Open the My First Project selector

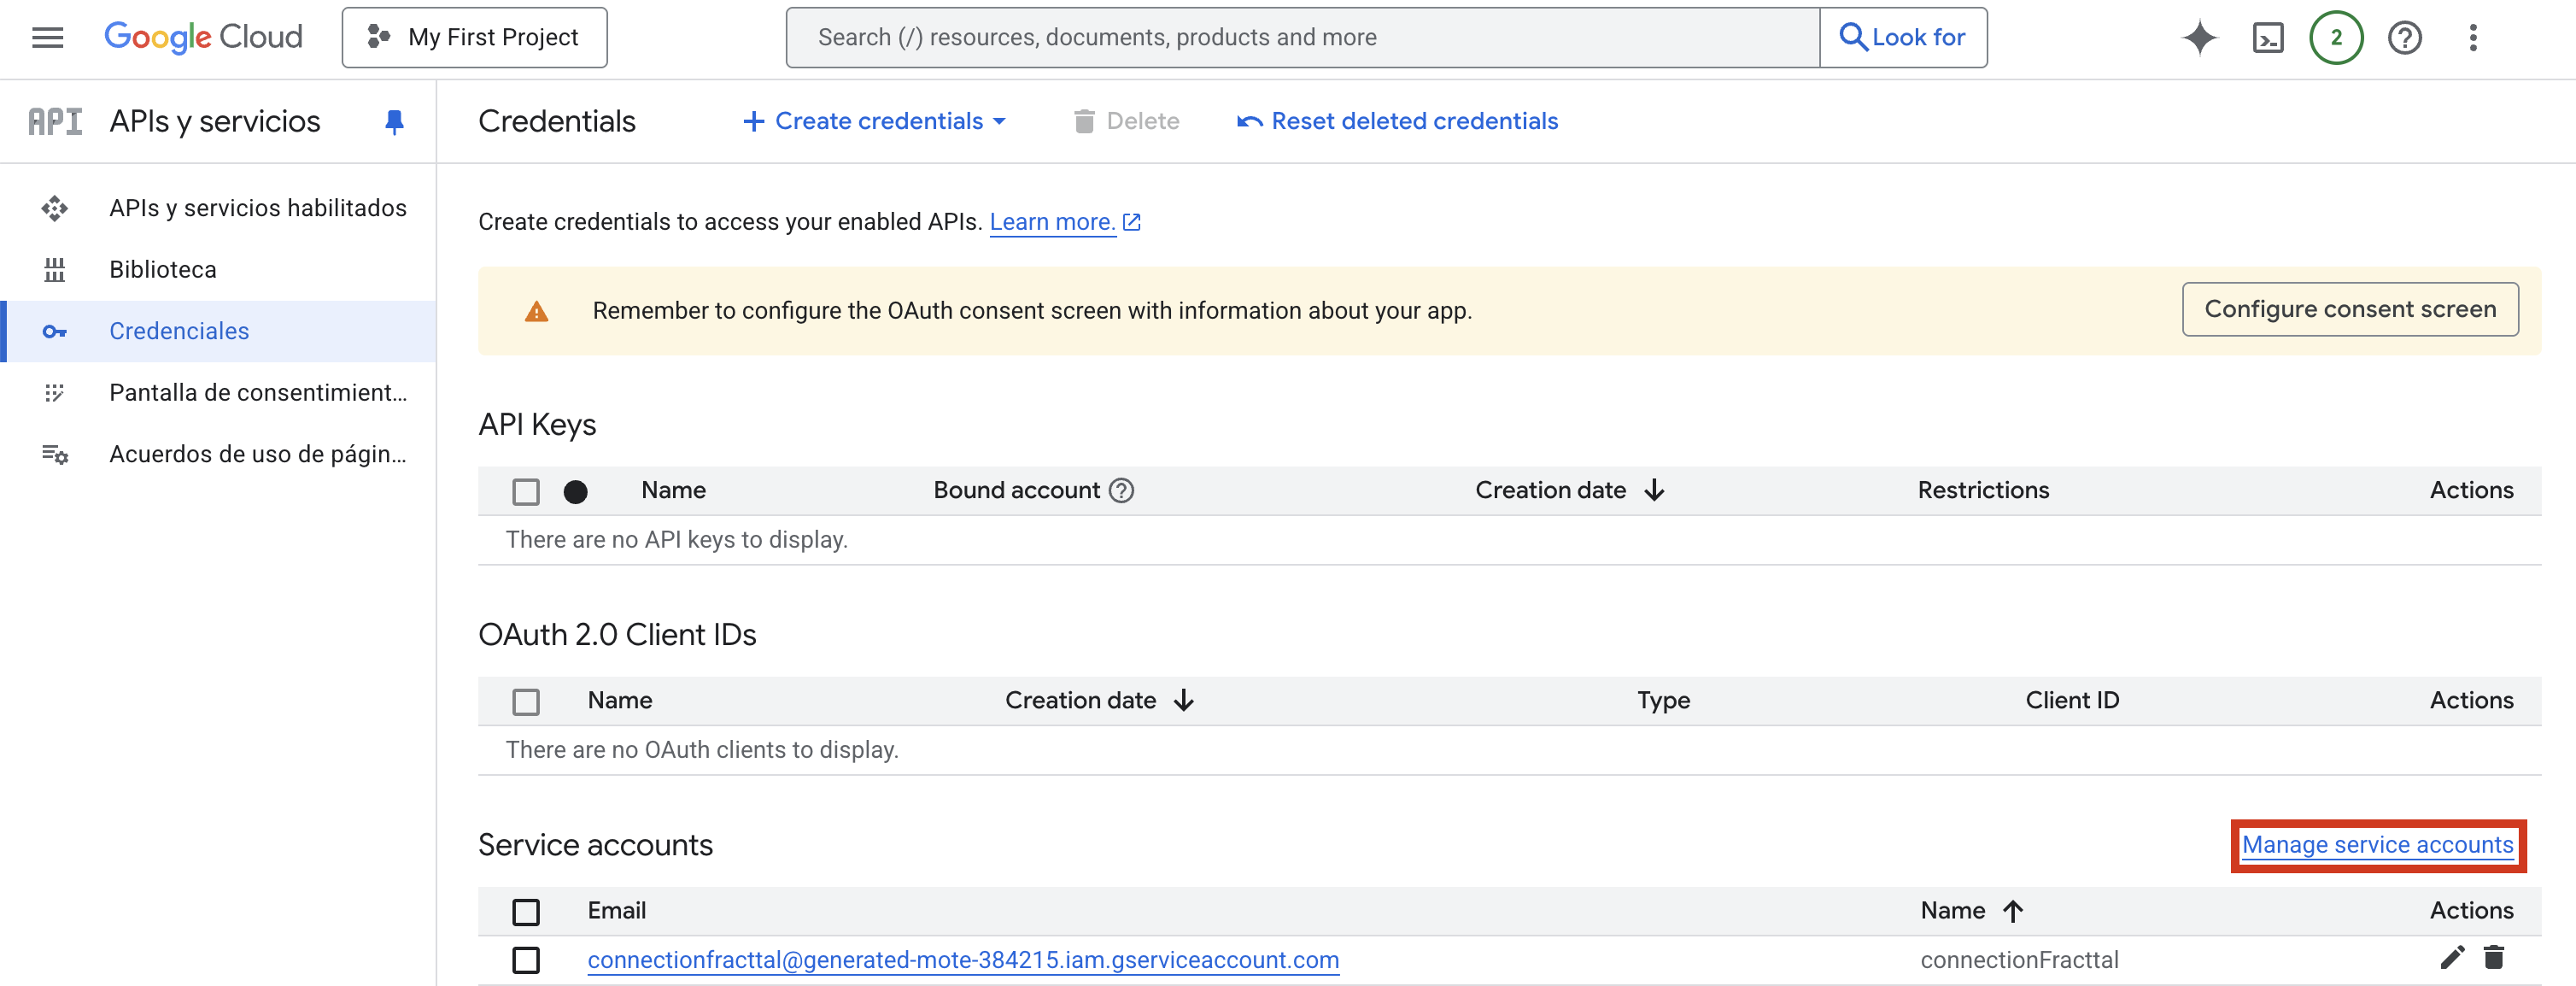[x=474, y=38]
